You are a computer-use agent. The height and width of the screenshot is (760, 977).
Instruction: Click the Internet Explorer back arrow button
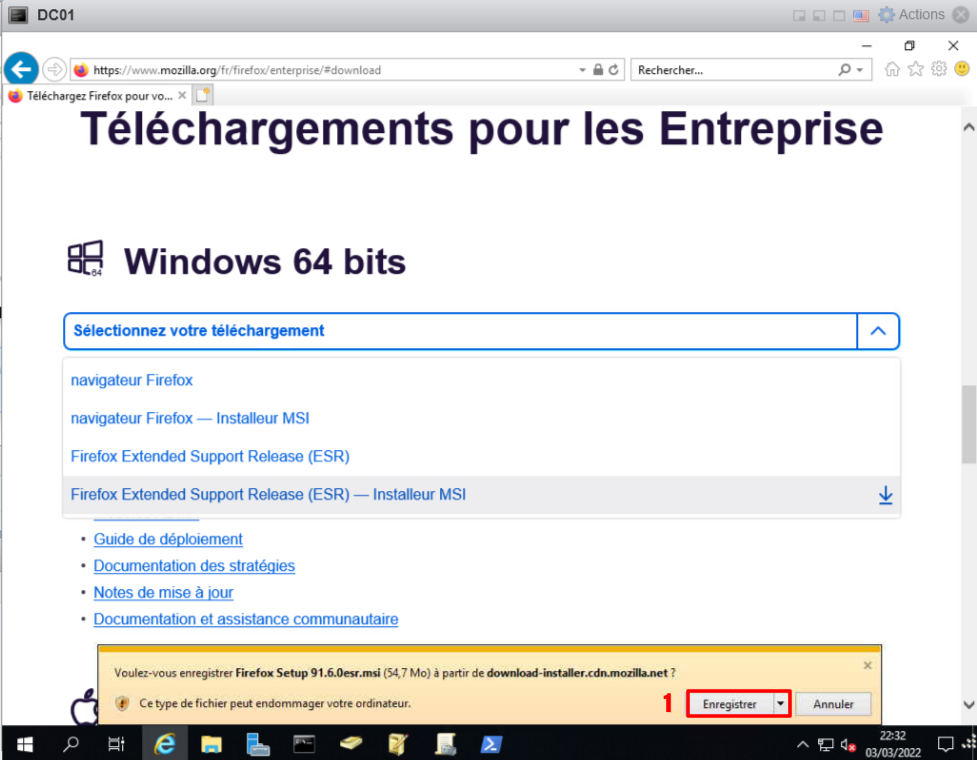(x=21, y=70)
